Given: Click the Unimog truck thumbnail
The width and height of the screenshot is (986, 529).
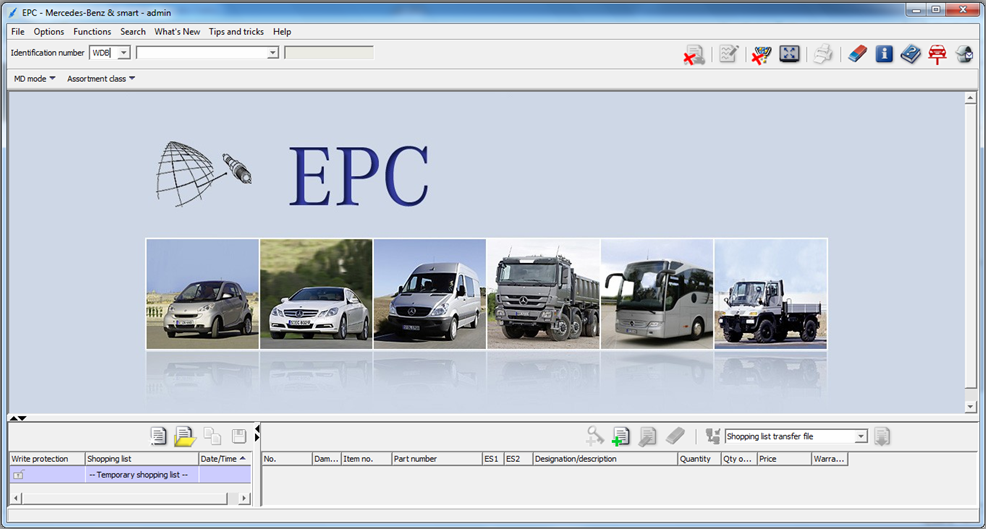Looking at the screenshot, I should coord(771,294).
